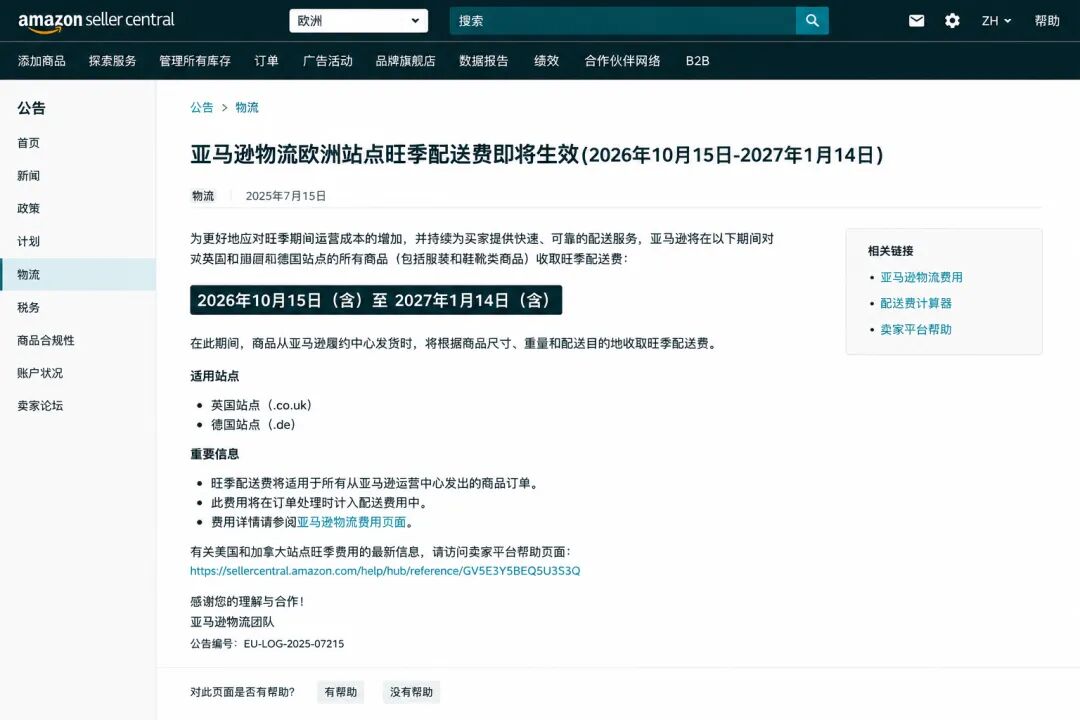The image size is (1080, 720).
Task: Open the sellercentral.amazon.com help URL
Action: tap(385, 570)
